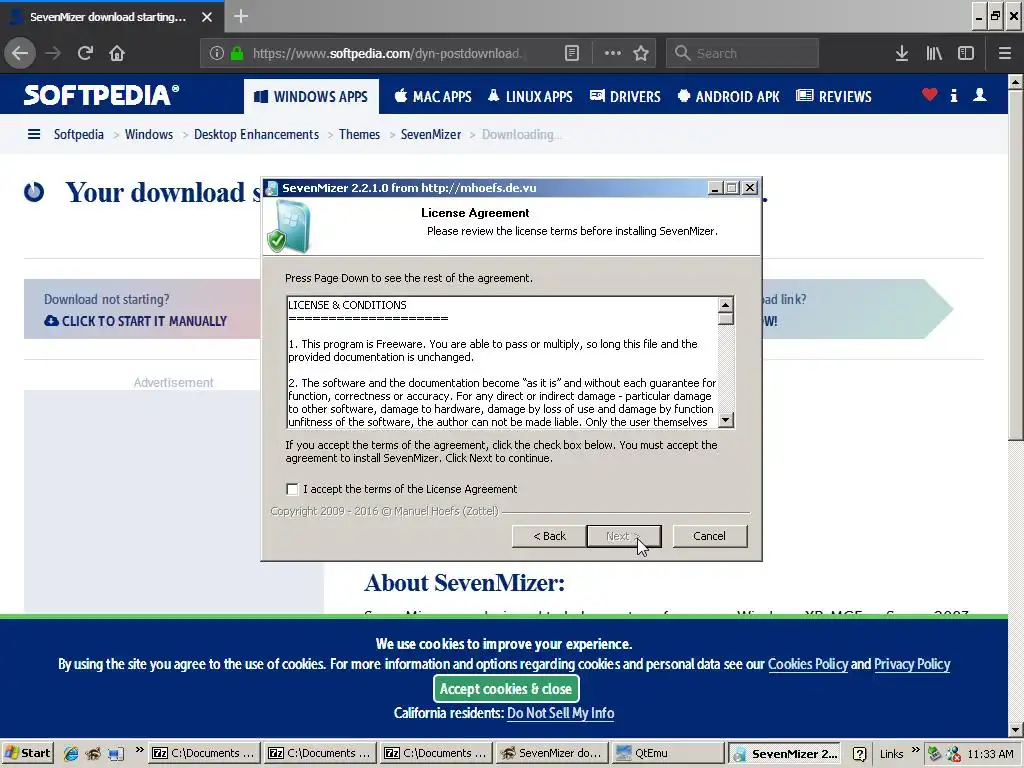This screenshot has width=1024, height=768.
Task: Click to start download manually
Action: pyautogui.click(x=135, y=321)
